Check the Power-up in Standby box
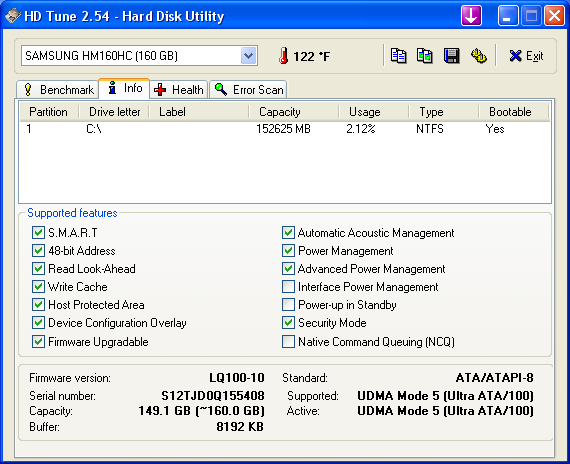The height and width of the screenshot is (464, 570). [288, 304]
